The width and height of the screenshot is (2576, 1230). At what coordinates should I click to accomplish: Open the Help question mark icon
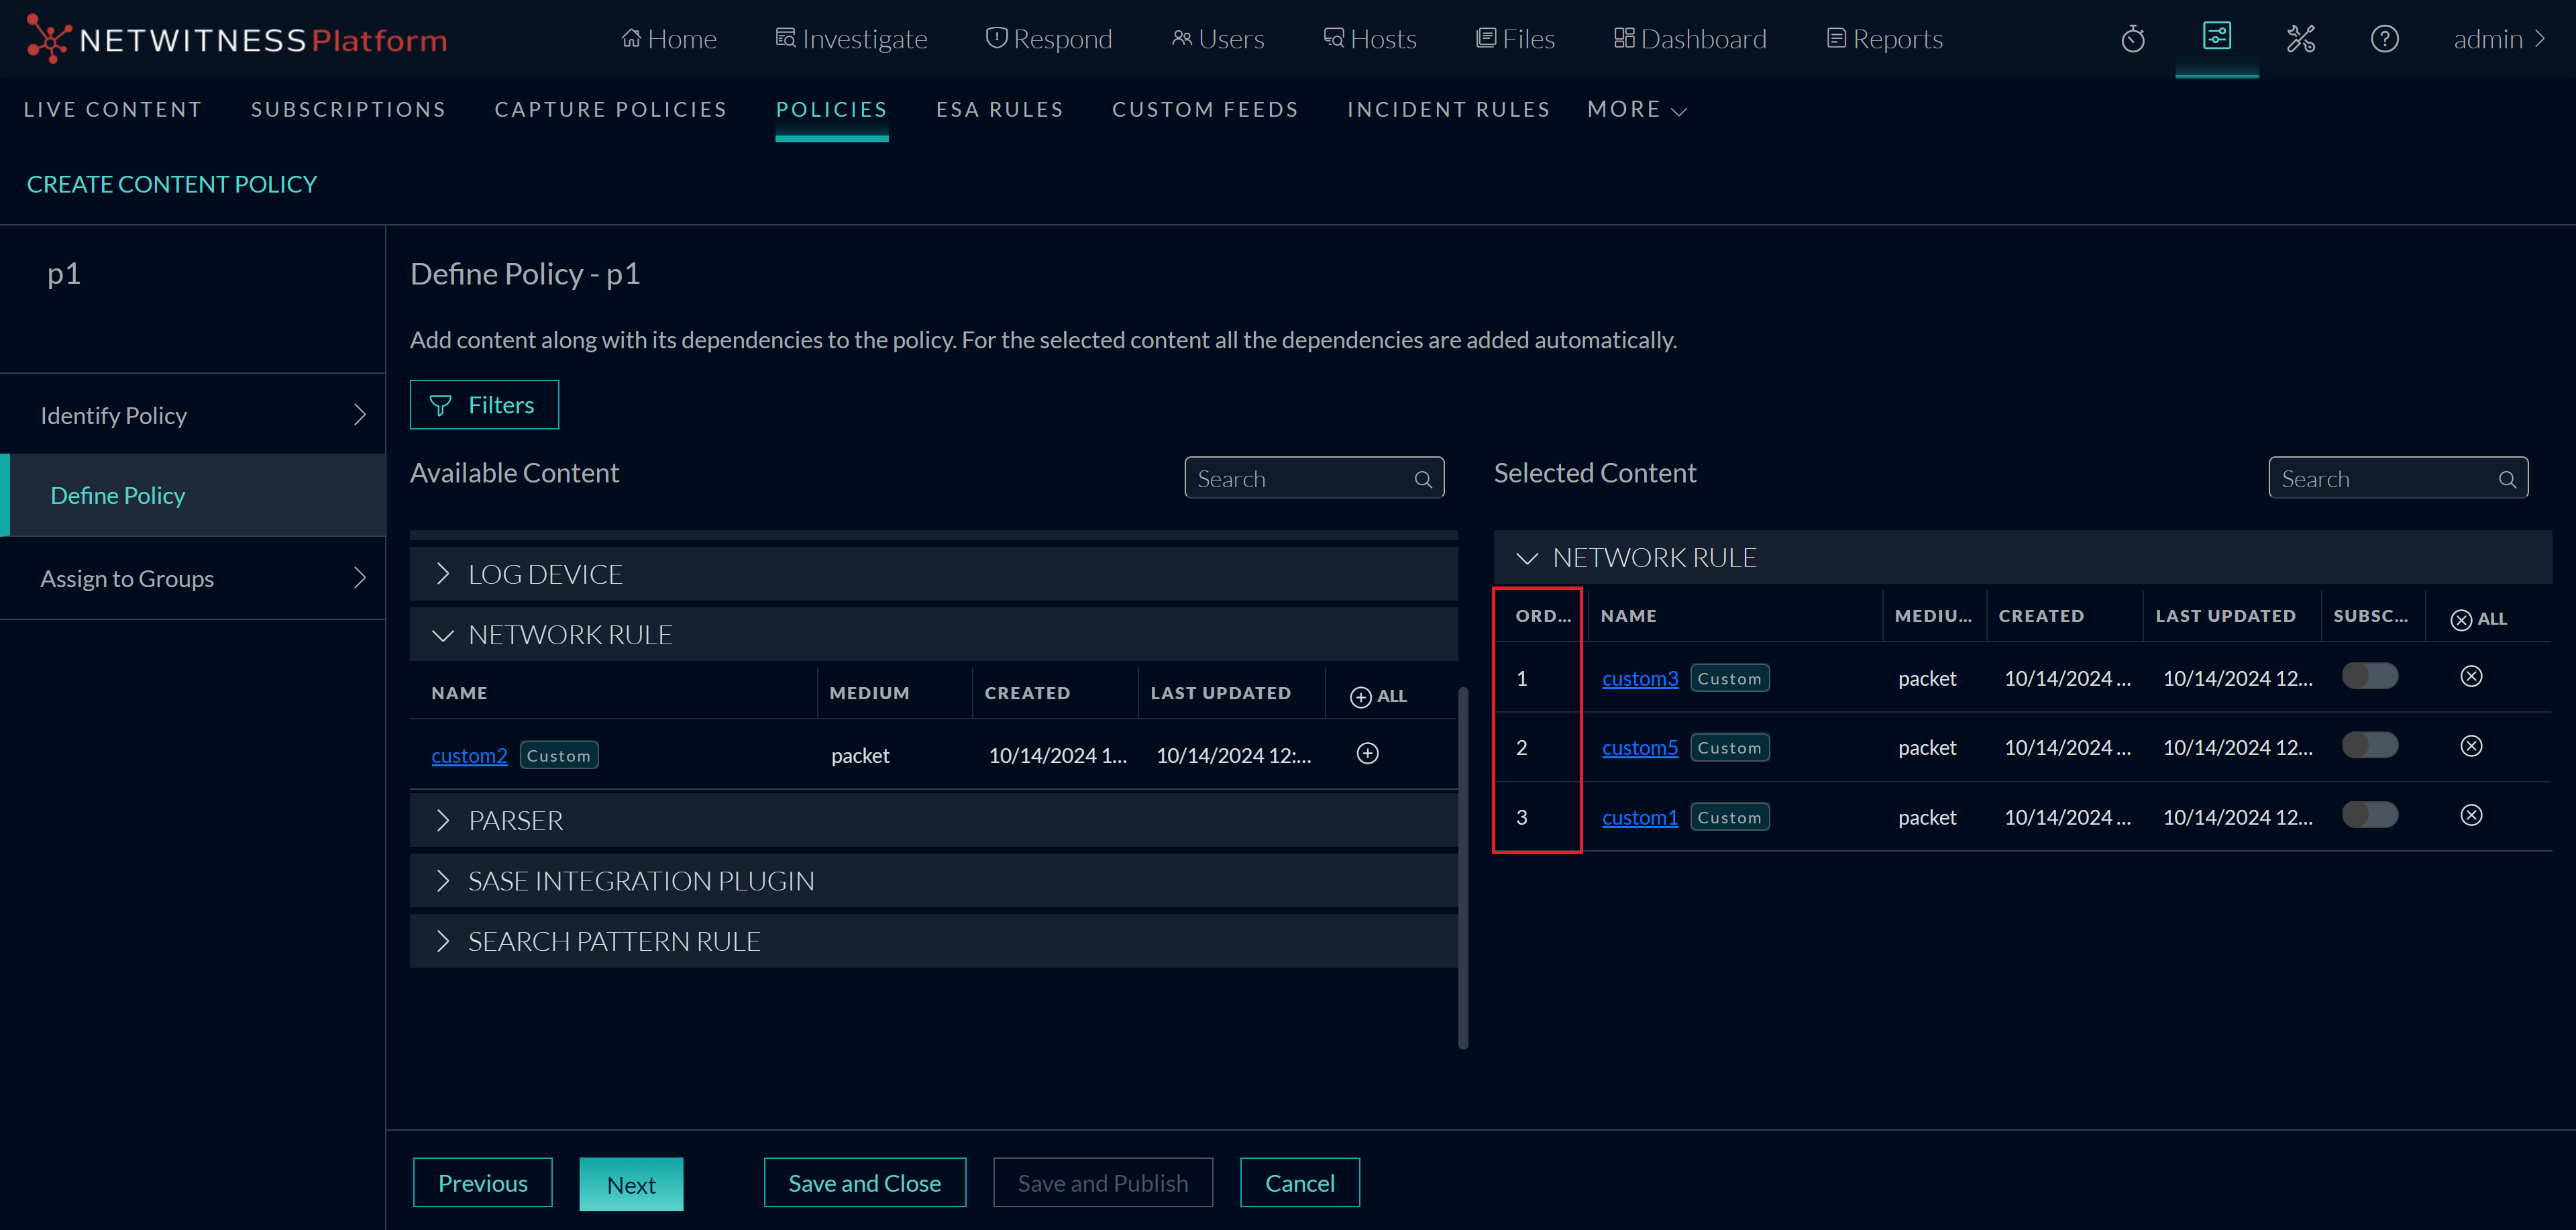(2384, 39)
